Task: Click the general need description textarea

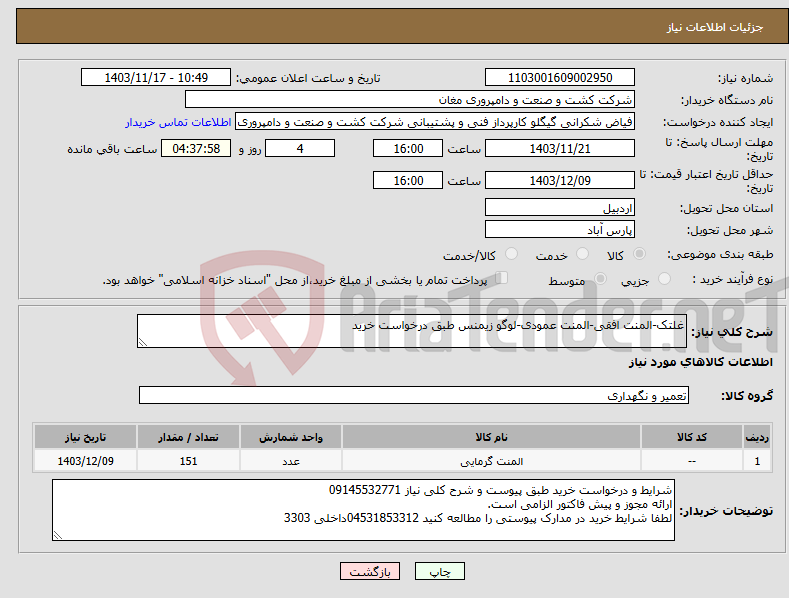Action: [412, 331]
